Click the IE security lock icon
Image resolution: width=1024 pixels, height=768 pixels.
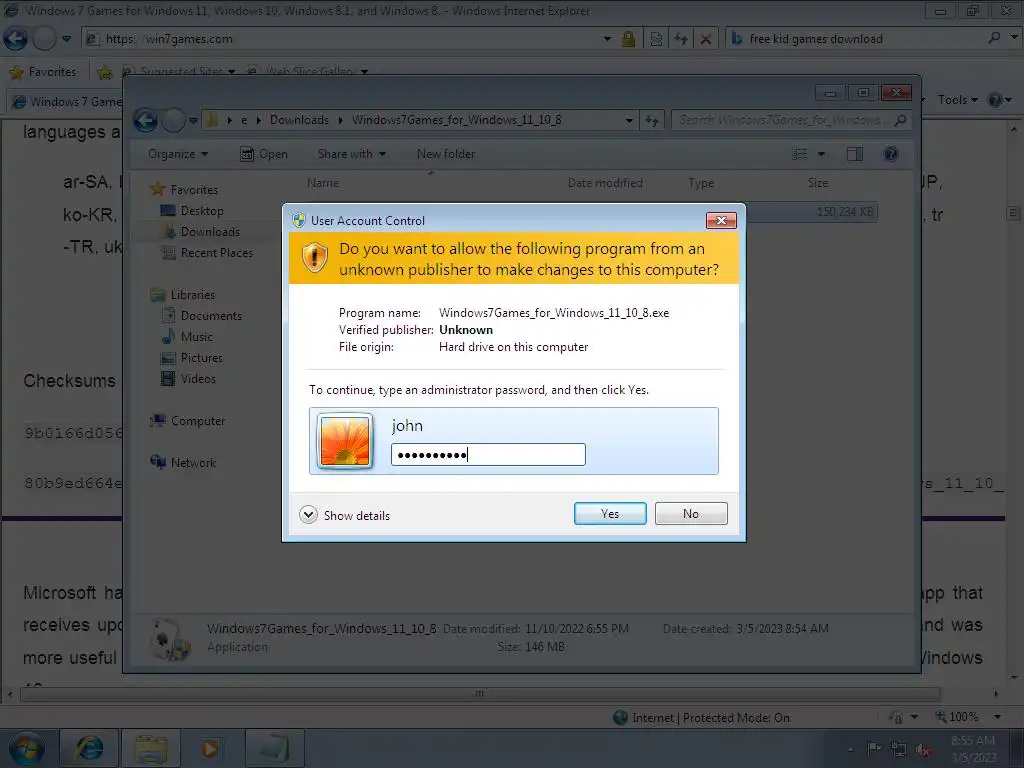(x=628, y=39)
